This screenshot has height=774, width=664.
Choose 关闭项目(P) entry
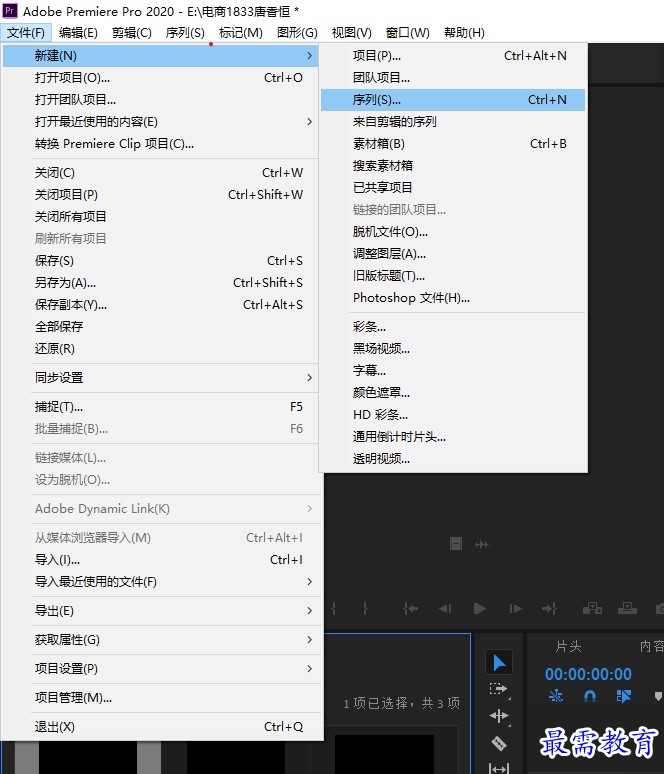pyautogui.click(x=160, y=194)
